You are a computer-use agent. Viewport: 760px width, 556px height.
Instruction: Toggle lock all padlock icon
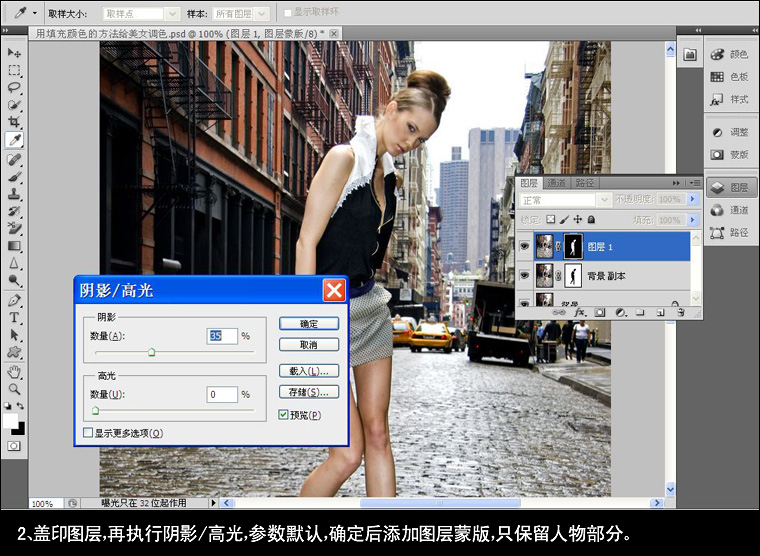point(591,220)
